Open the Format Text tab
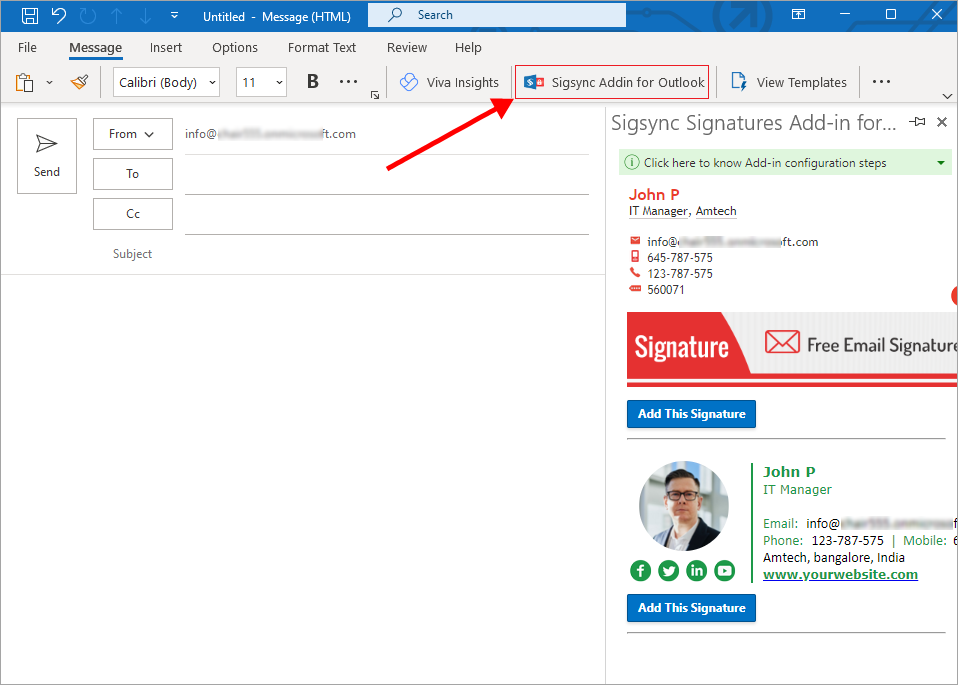 click(321, 47)
